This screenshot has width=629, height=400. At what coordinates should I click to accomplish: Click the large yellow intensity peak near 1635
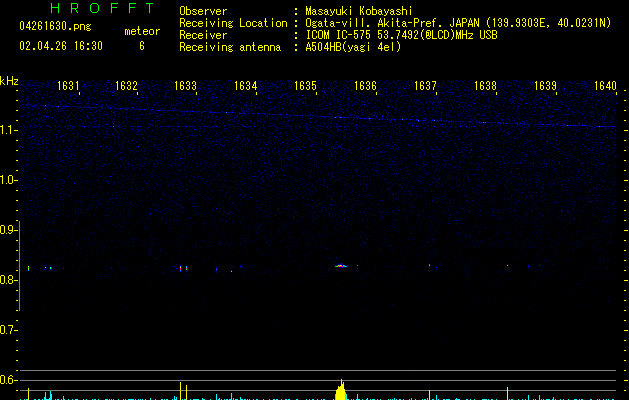341,390
